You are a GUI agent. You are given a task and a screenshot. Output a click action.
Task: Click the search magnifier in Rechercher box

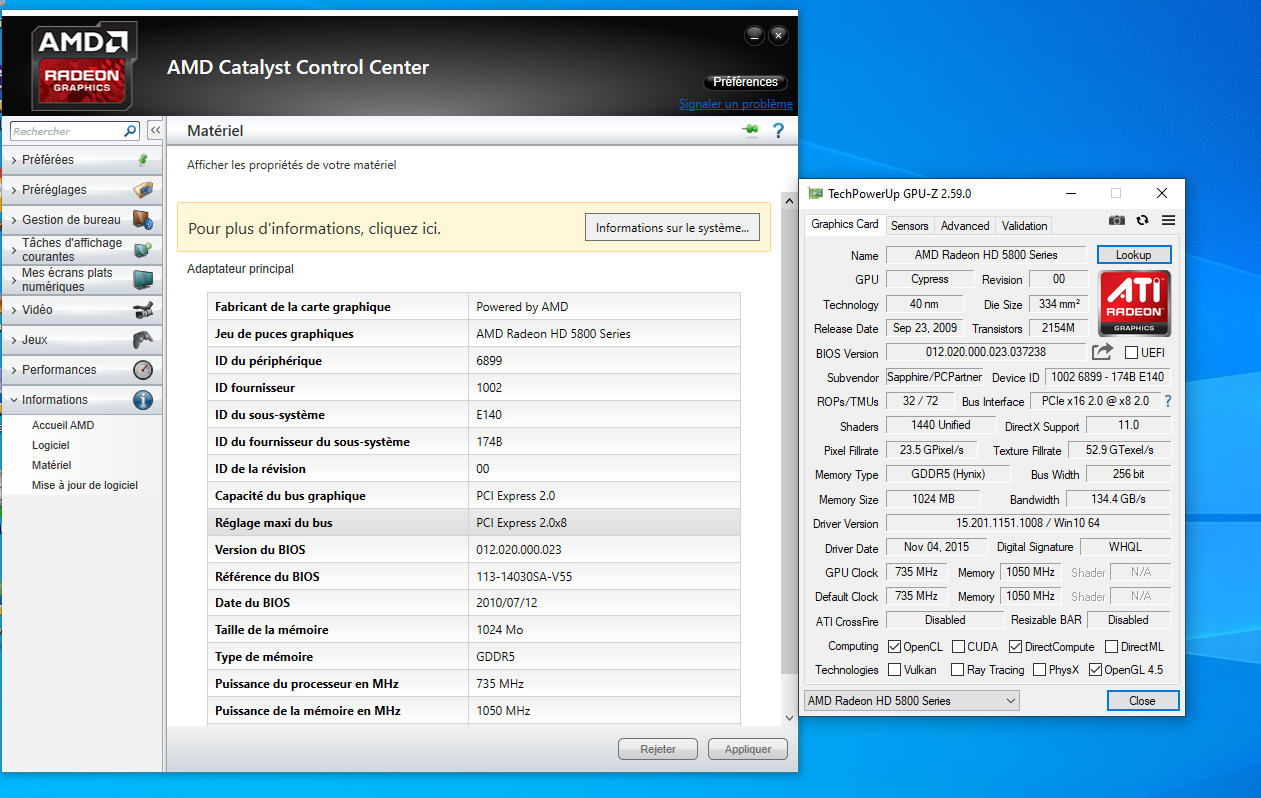(x=130, y=131)
